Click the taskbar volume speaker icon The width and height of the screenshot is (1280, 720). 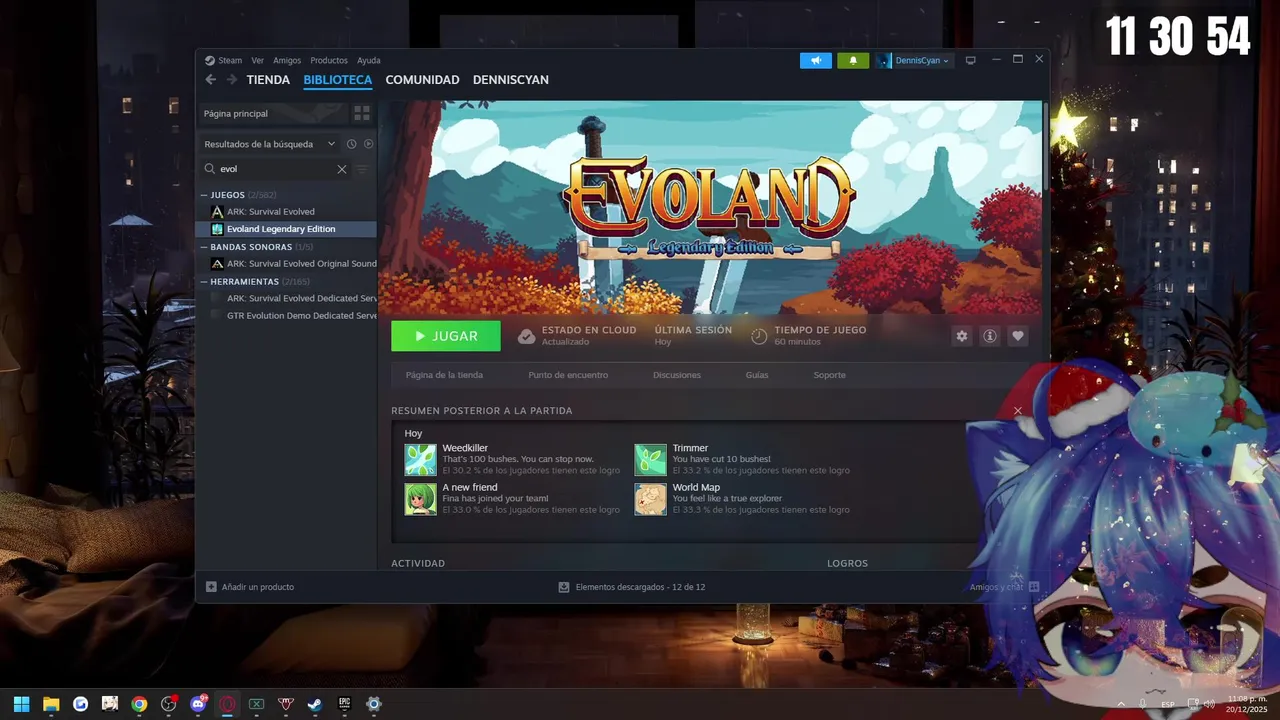(1209, 704)
